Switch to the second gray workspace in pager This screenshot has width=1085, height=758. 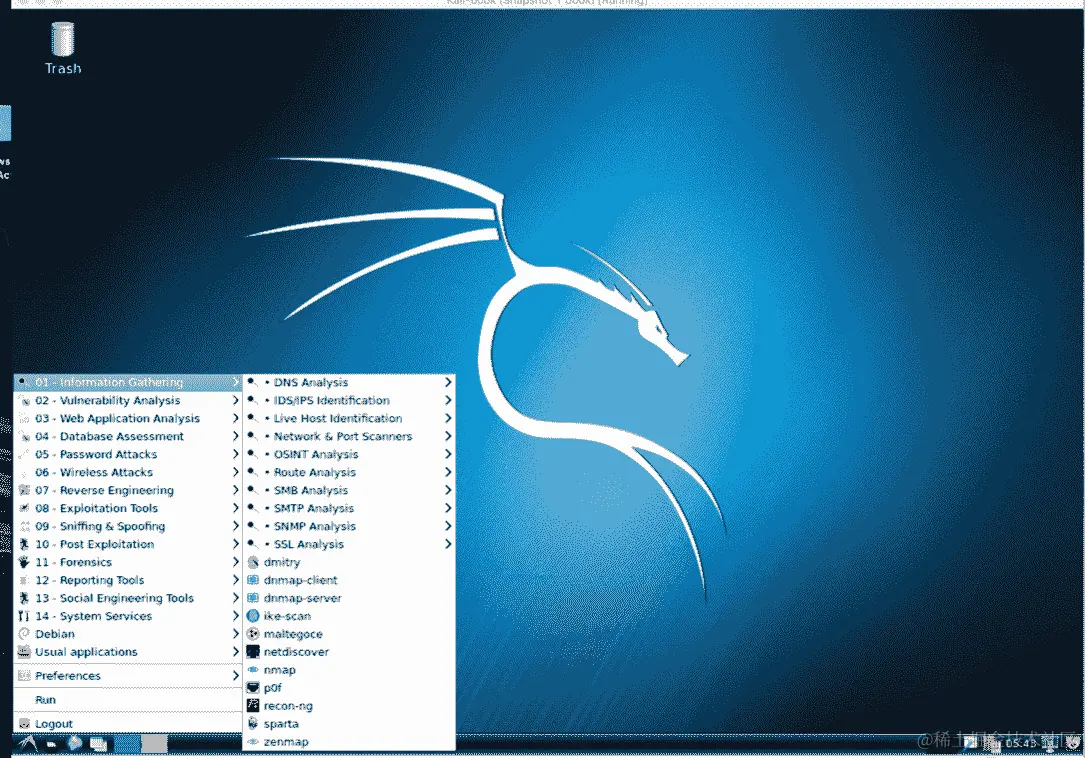click(154, 744)
